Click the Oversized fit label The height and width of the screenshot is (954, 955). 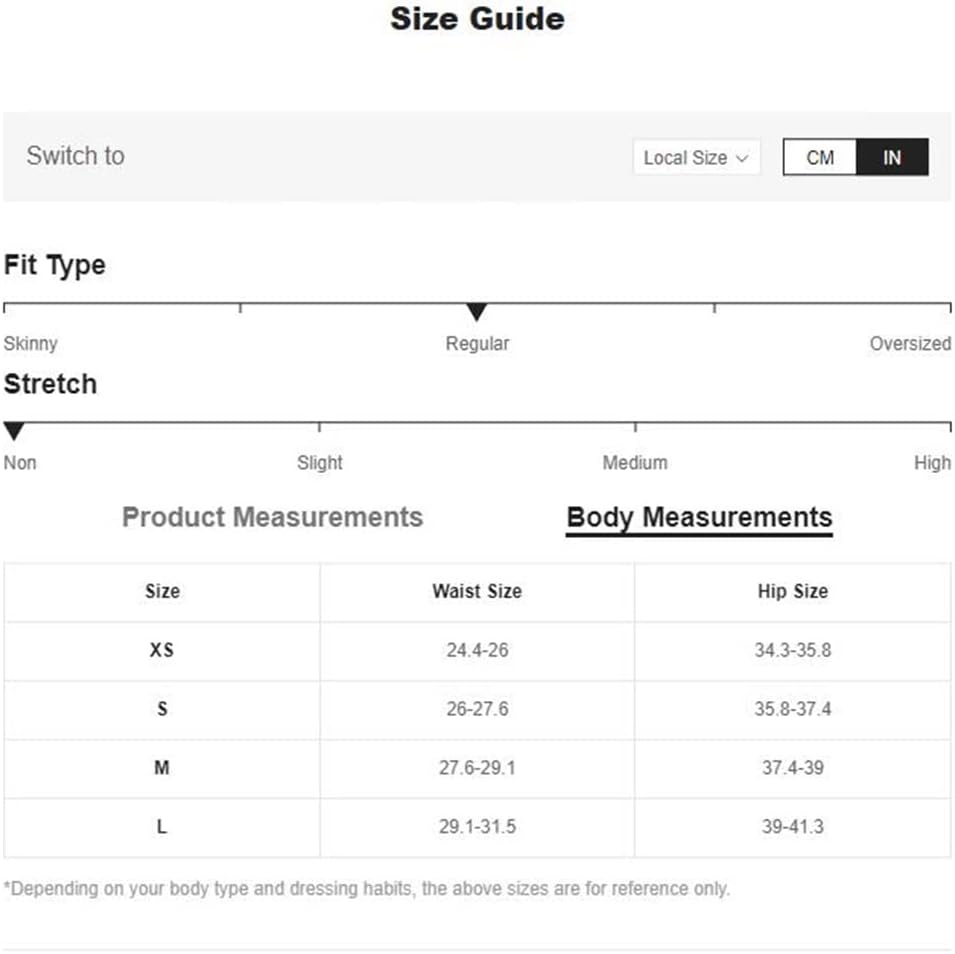tap(910, 344)
